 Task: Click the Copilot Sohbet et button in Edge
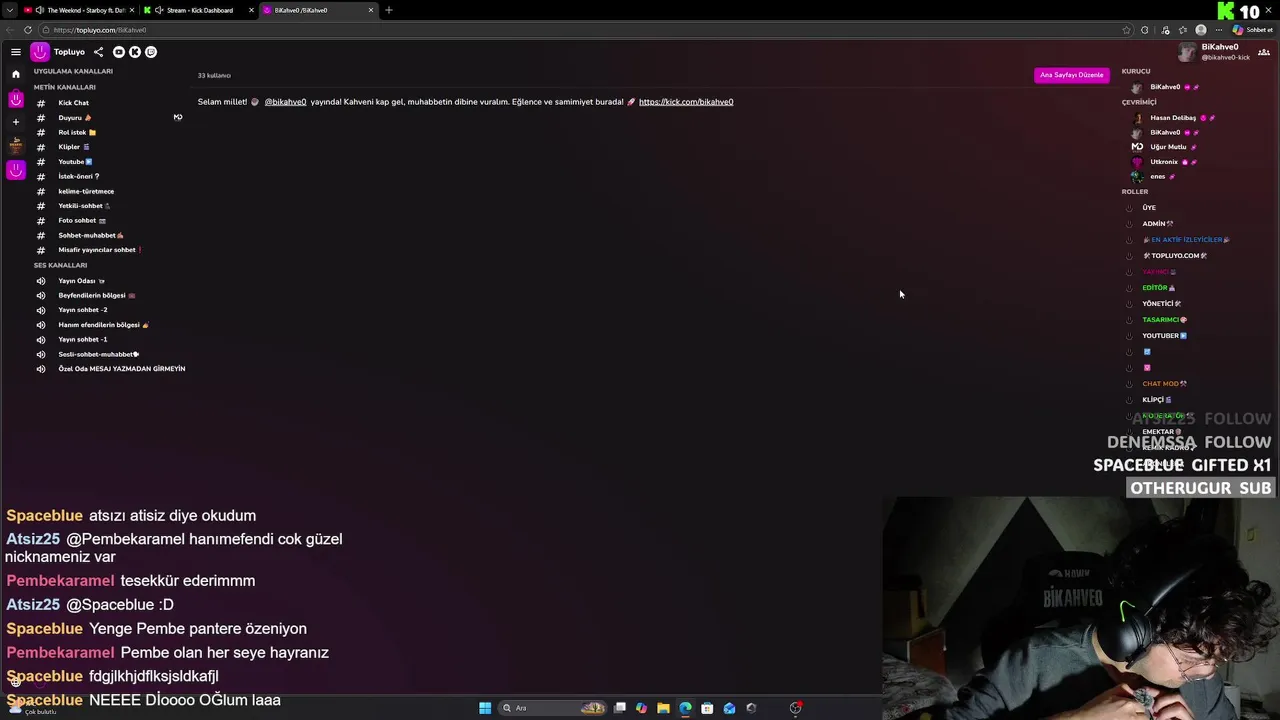pos(1252,30)
